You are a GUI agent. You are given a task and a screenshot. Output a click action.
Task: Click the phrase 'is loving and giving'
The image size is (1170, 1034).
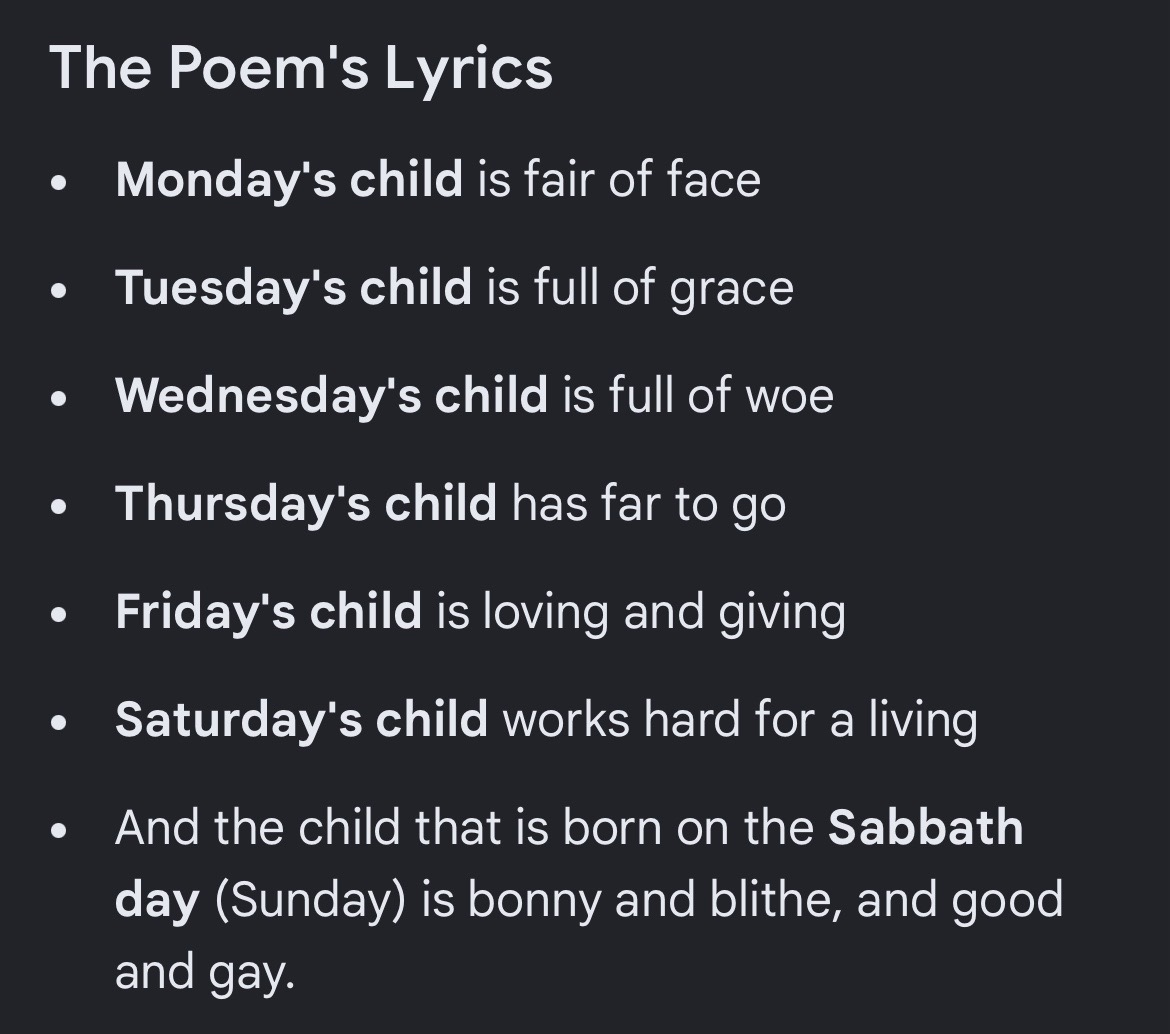click(x=641, y=612)
